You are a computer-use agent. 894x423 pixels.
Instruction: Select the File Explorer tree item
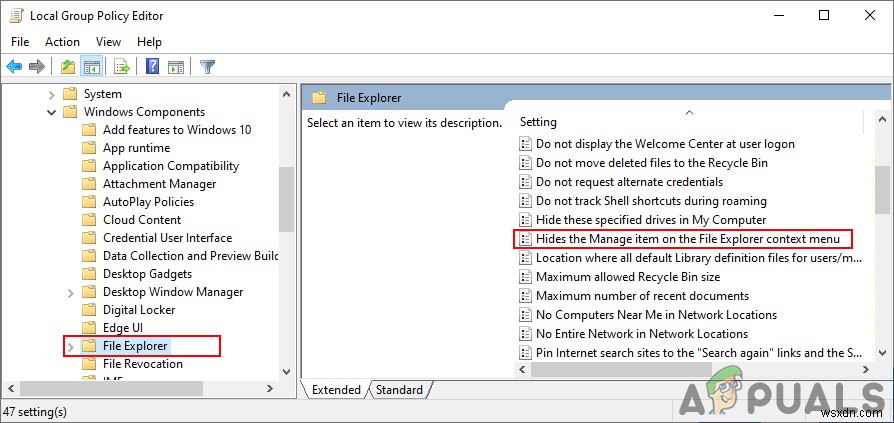135,346
